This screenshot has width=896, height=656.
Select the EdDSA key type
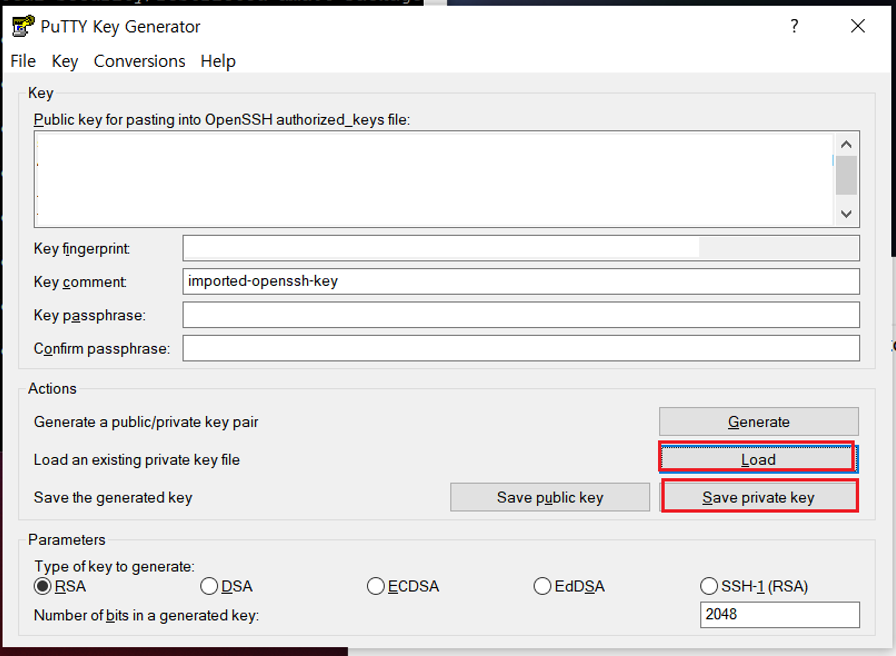coord(569,586)
